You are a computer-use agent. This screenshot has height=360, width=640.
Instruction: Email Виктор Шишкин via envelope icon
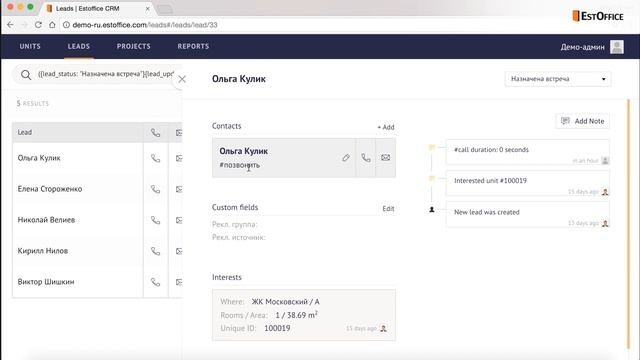click(x=179, y=282)
